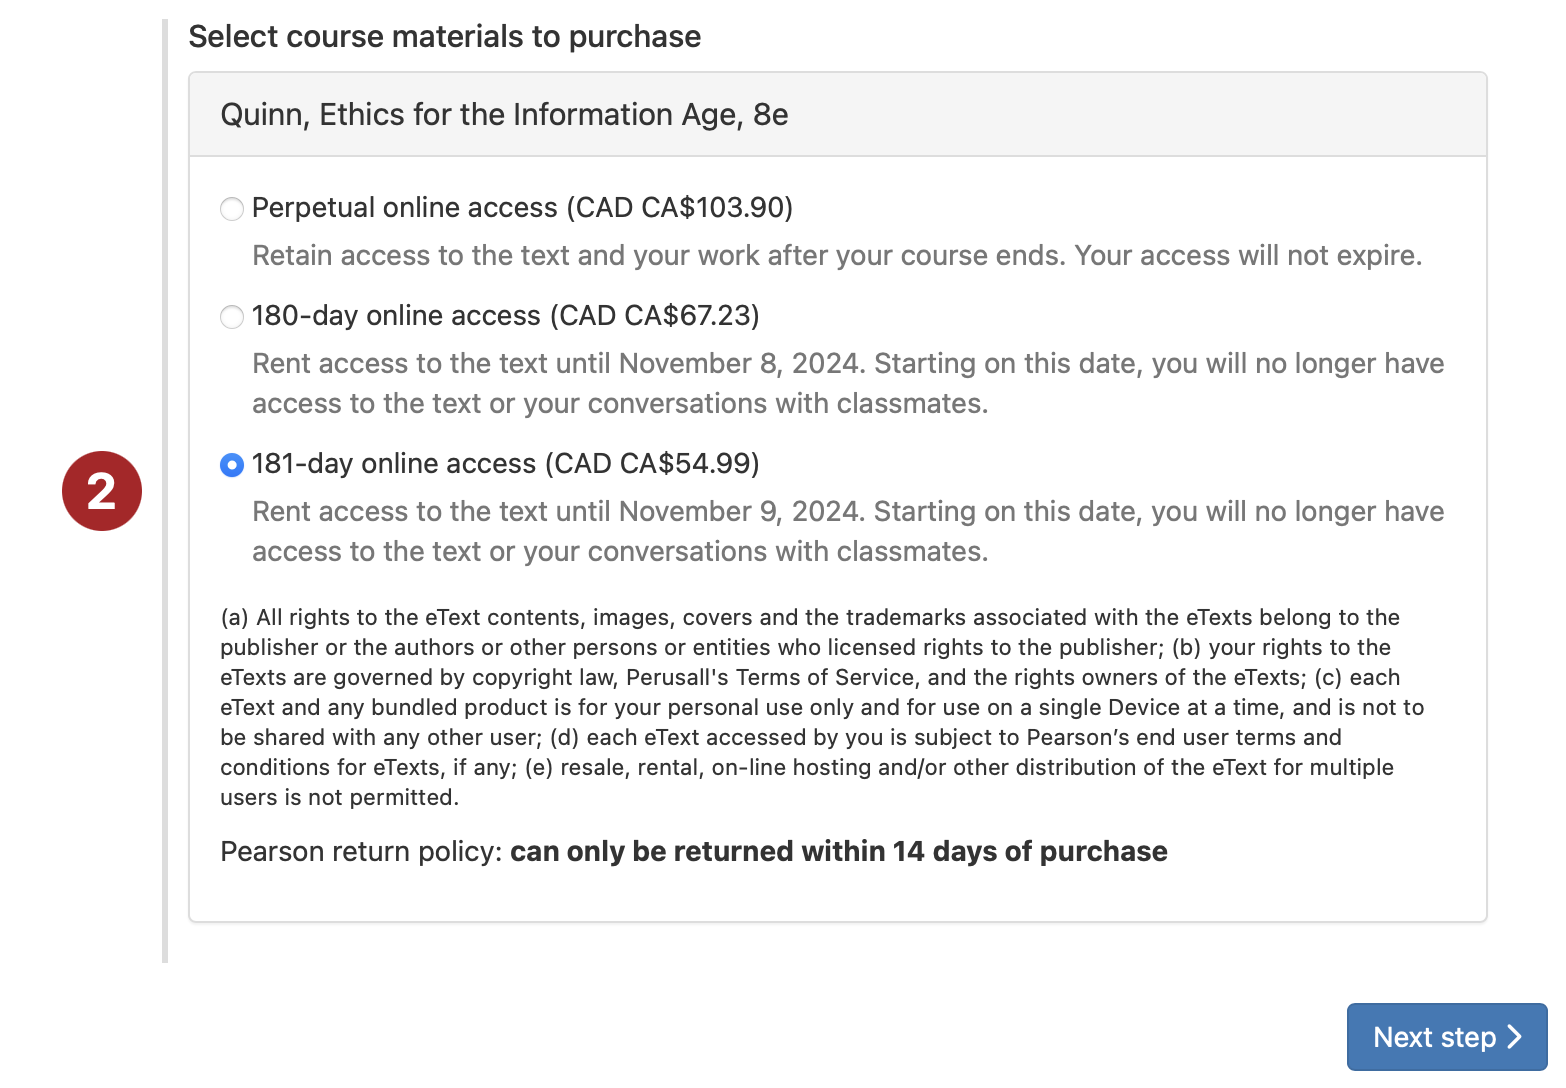The image size is (1566, 1088).
Task: Click the bold 14 days of purchase text
Action: [x=1030, y=852]
